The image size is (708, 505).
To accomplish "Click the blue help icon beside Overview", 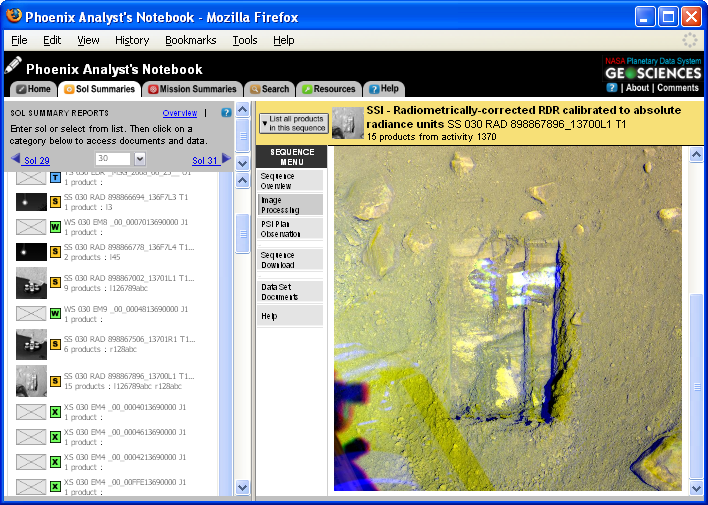I will click(x=226, y=113).
